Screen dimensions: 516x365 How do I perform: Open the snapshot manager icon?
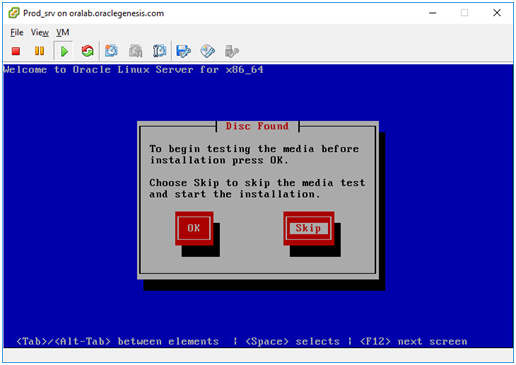(159, 51)
